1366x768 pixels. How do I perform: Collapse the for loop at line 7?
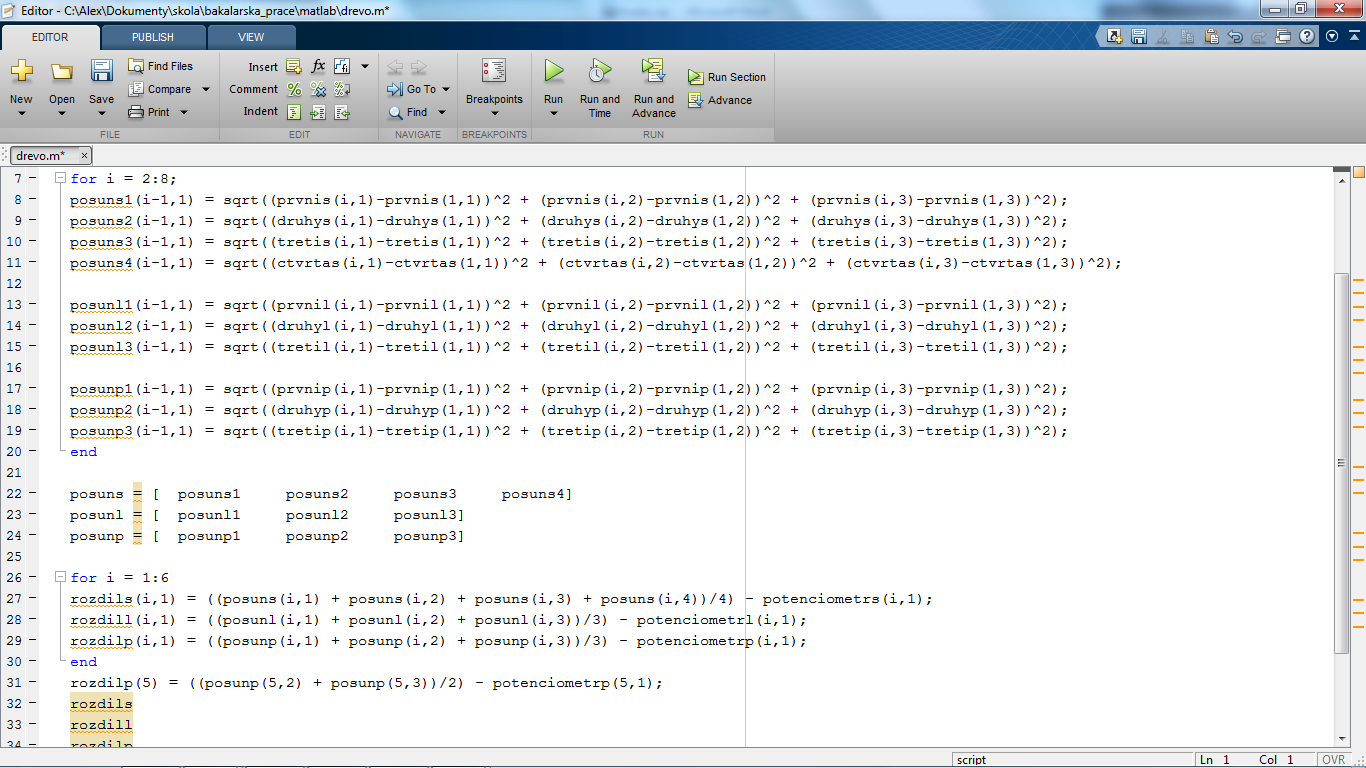(60, 178)
